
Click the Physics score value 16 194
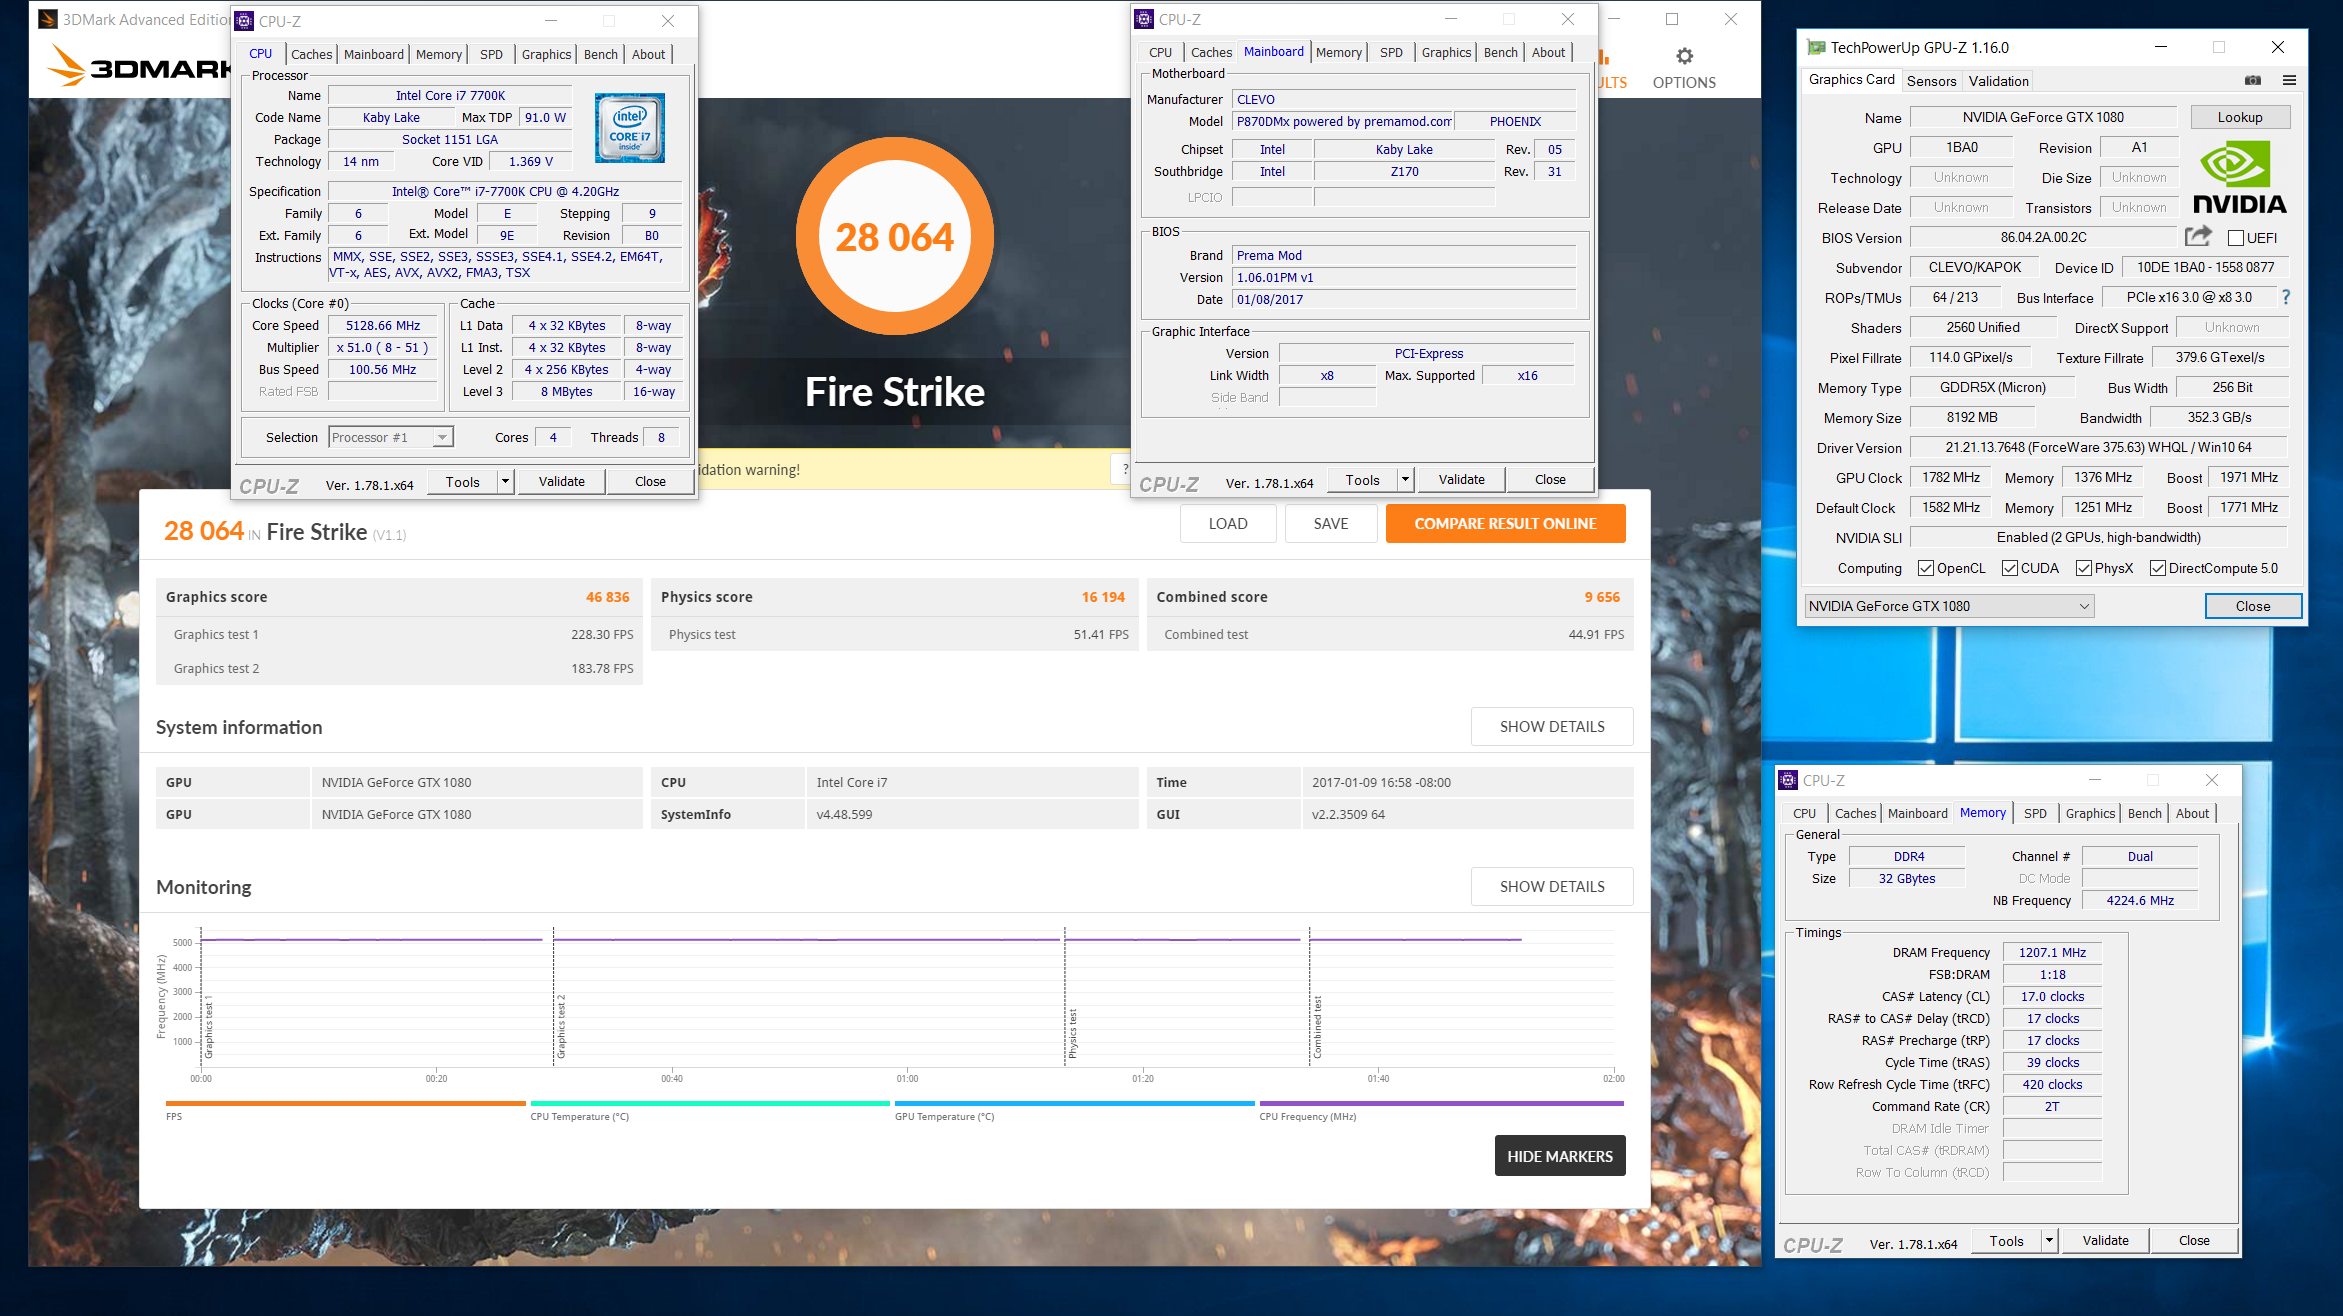pos(1102,597)
